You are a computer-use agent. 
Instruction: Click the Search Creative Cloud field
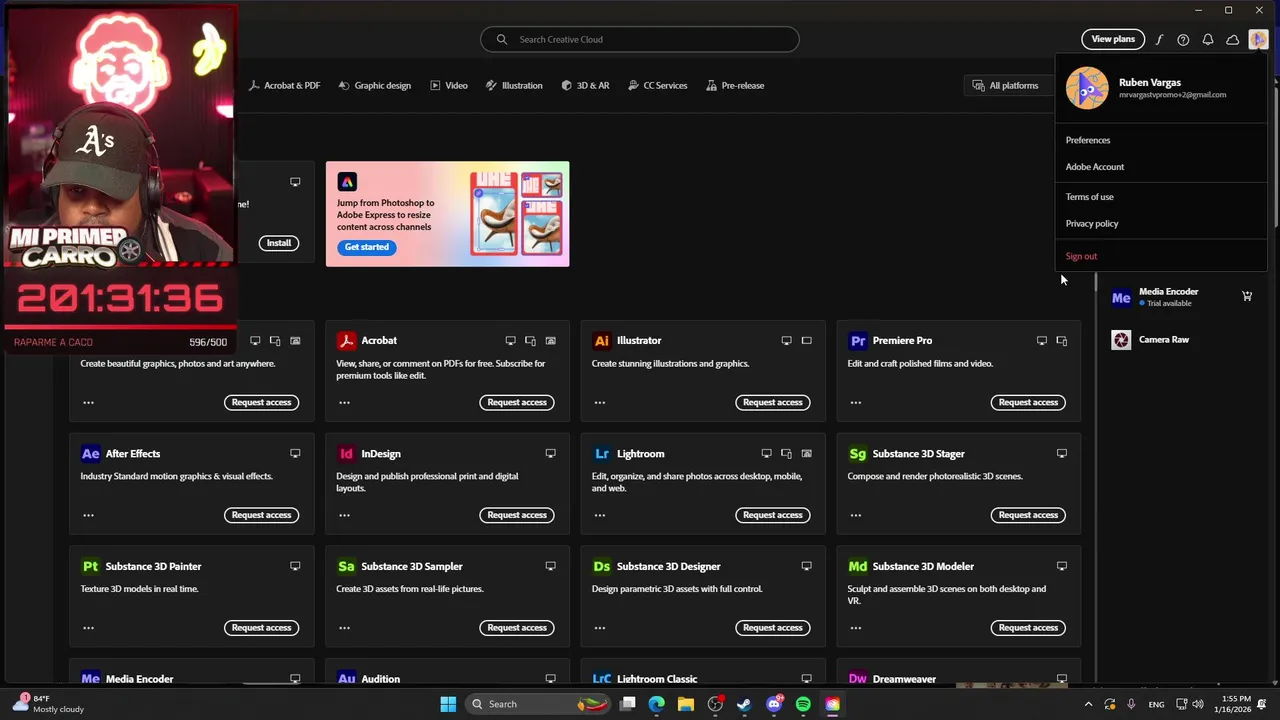point(640,40)
